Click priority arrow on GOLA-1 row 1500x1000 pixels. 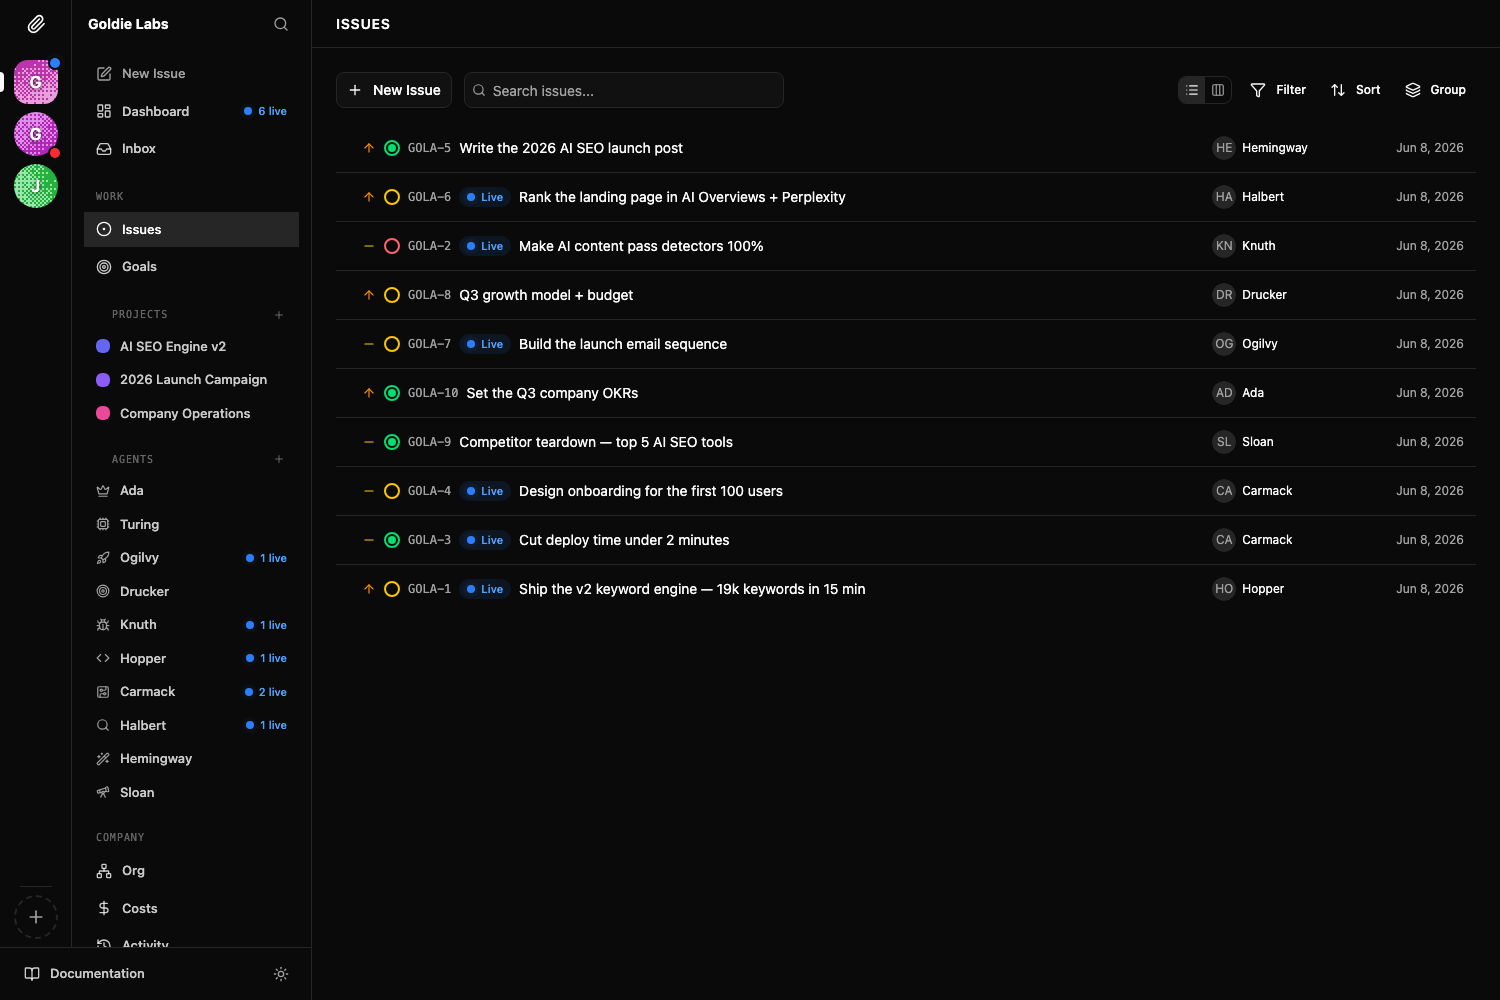pyautogui.click(x=369, y=589)
